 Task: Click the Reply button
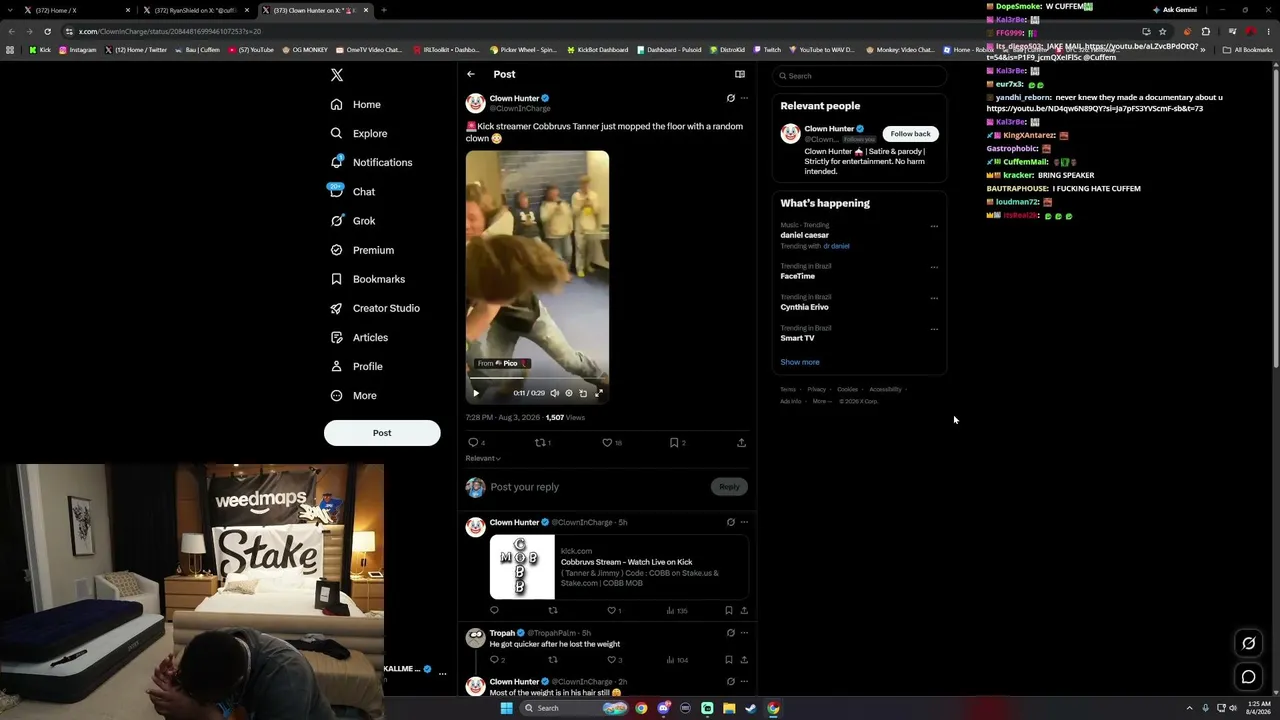(729, 487)
